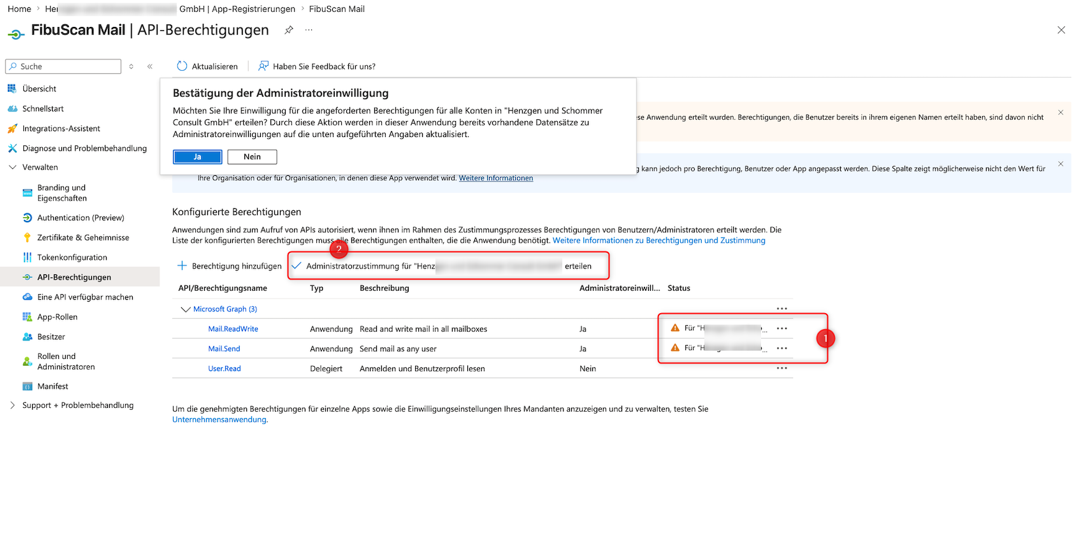
Task: Click the Übersicht grid icon
Action: click(12, 89)
